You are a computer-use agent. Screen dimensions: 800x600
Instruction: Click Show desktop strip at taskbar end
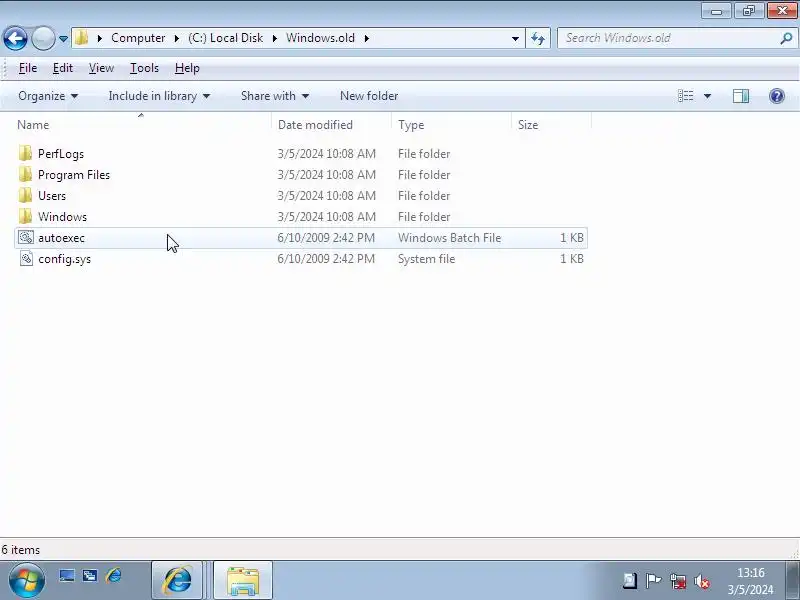[792, 580]
